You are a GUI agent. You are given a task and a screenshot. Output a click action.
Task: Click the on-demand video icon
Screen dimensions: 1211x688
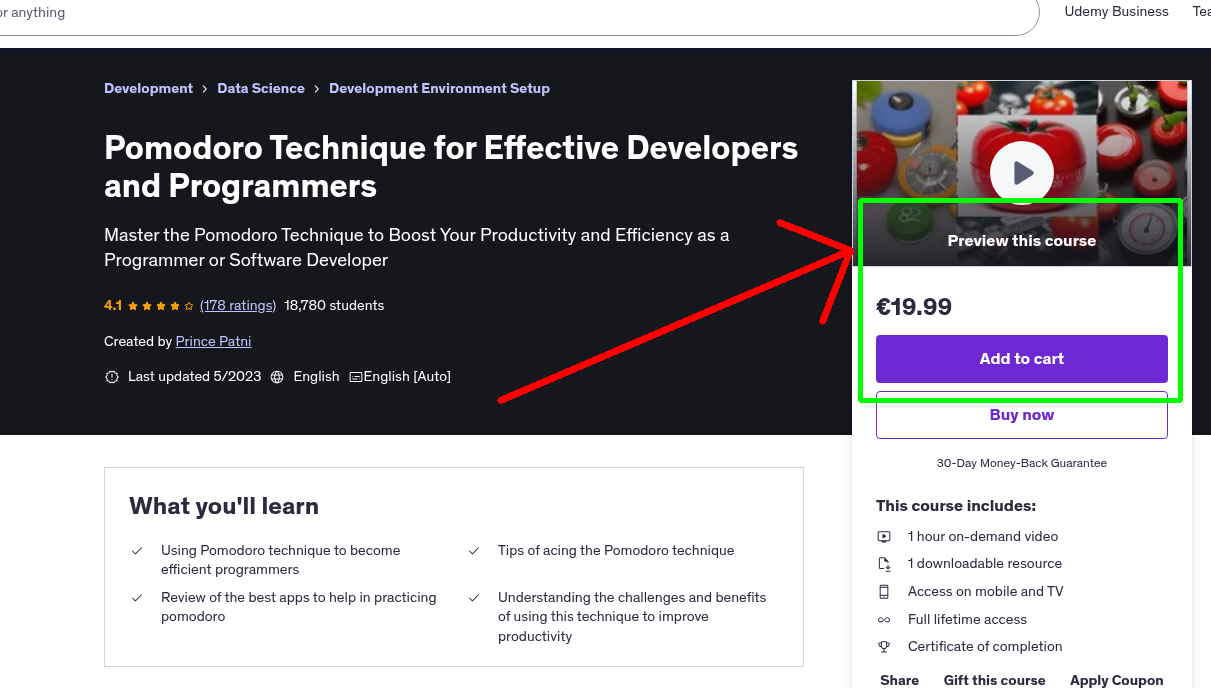coord(884,536)
